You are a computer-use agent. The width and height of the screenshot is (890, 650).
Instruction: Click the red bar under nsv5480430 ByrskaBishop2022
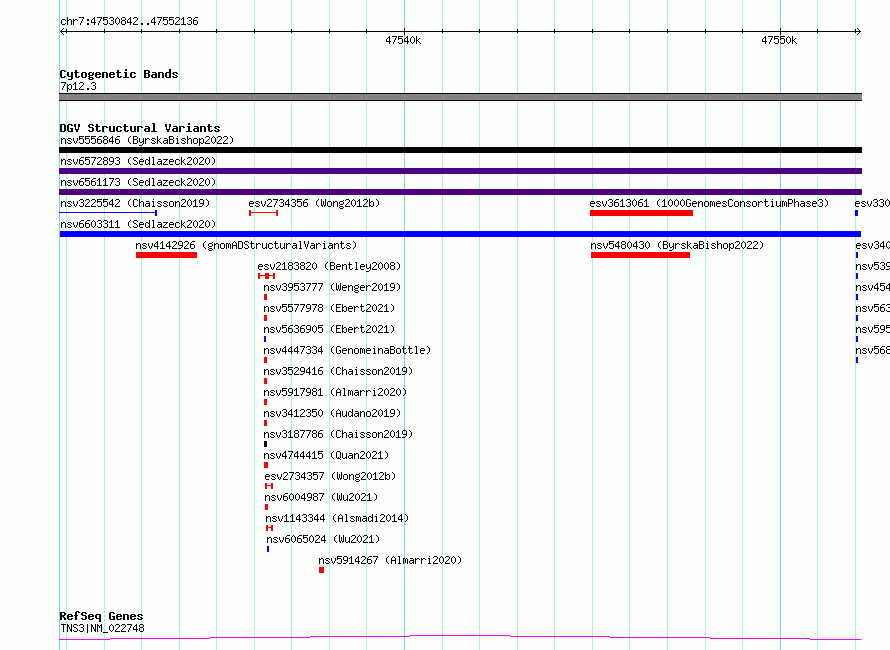tap(640, 255)
